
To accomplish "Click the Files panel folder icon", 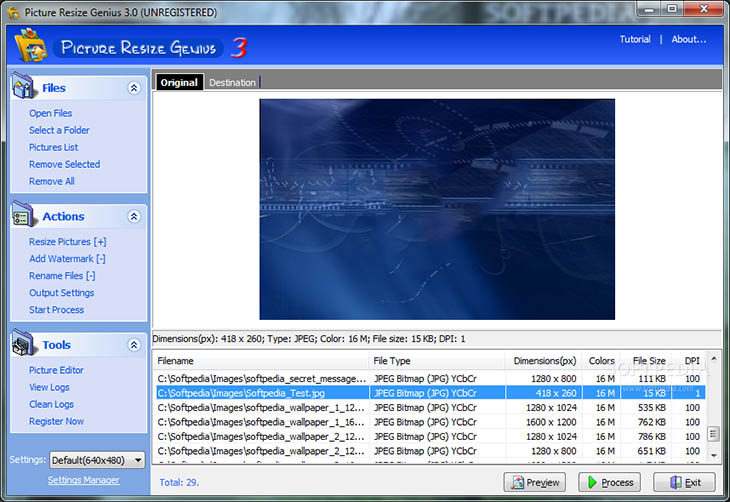I will [23, 86].
